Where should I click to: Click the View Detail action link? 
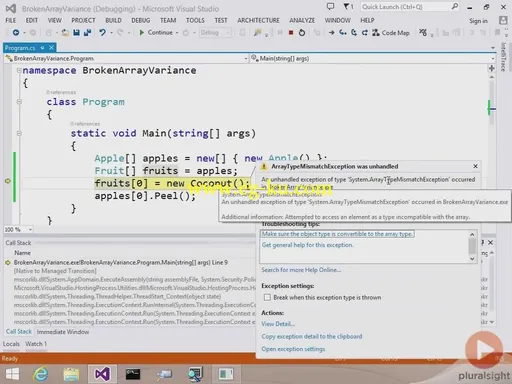tap(278, 324)
